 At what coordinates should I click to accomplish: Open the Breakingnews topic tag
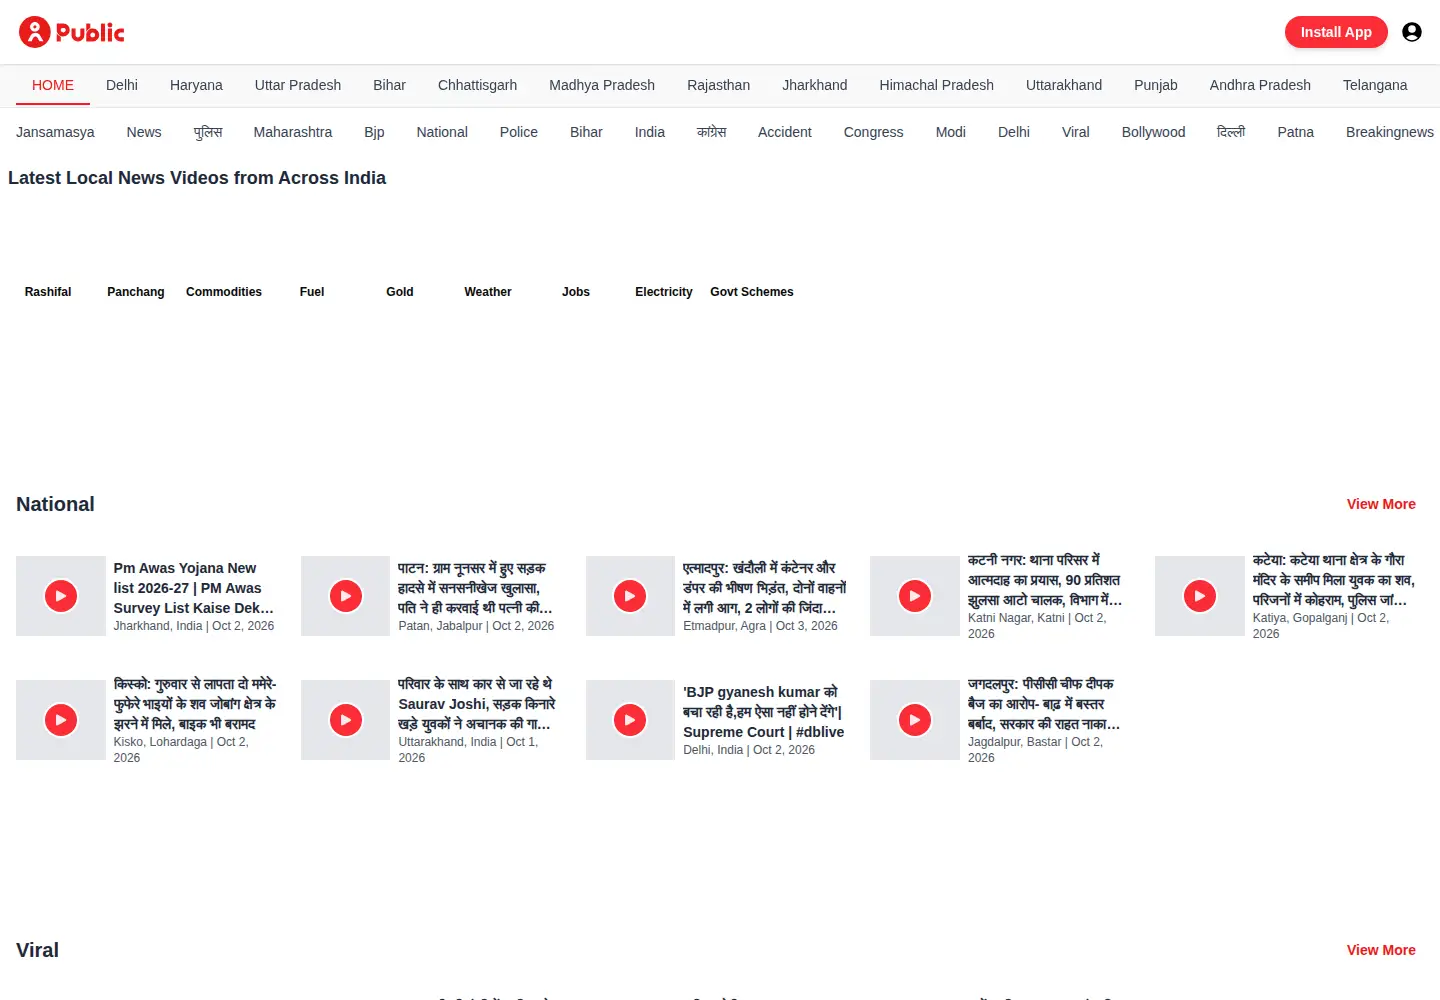[1390, 132]
